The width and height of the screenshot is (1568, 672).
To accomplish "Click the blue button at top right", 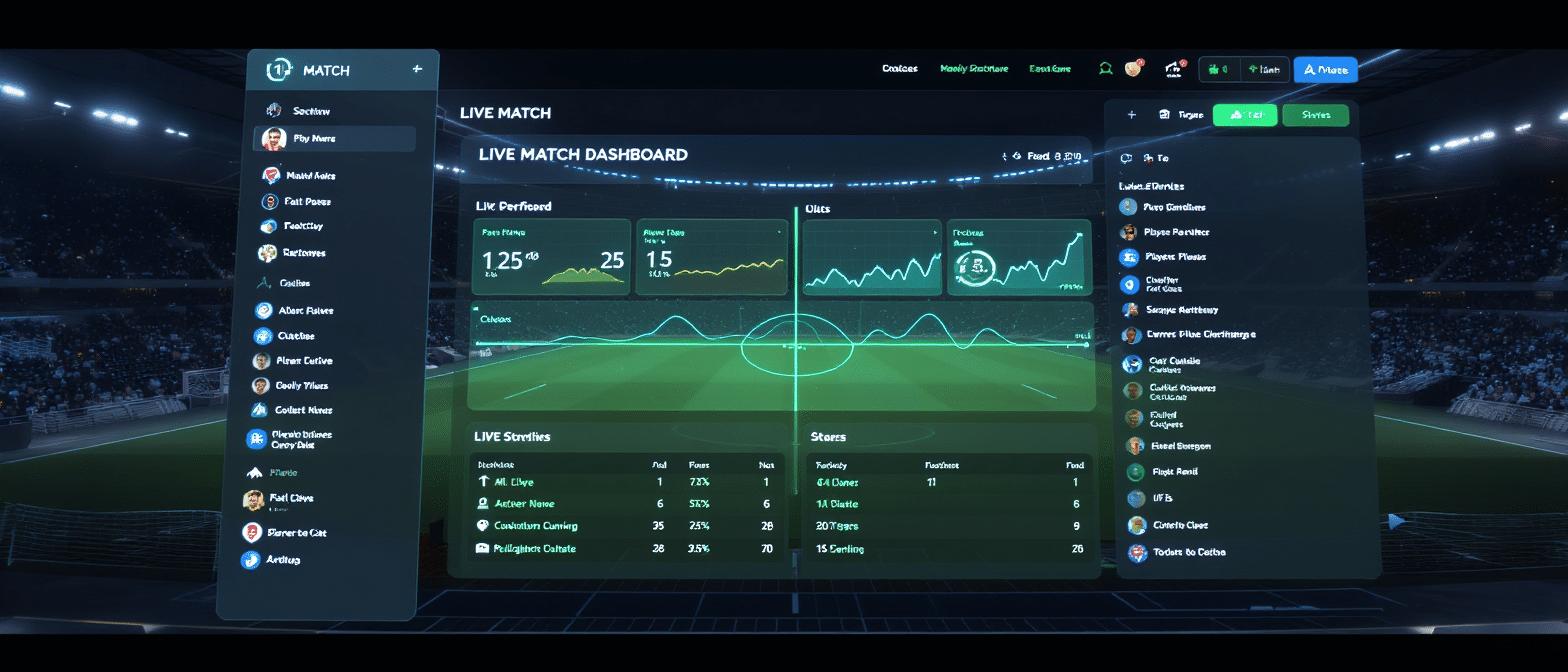I will click(1325, 69).
